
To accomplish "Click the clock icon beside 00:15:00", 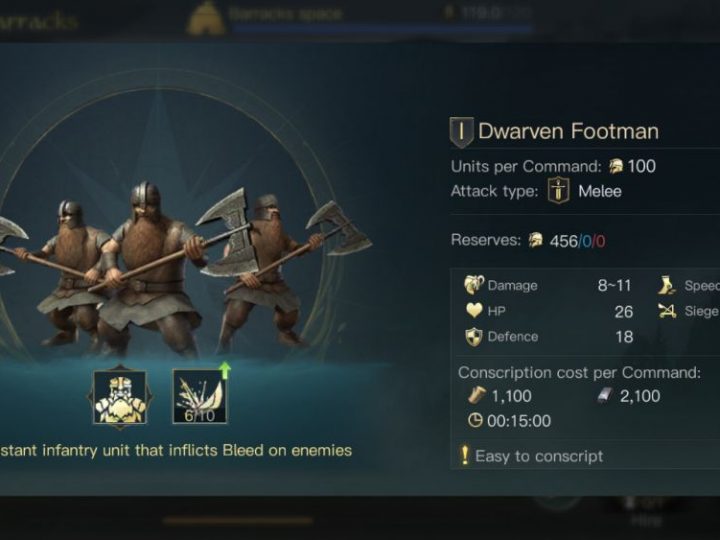I will point(475,420).
